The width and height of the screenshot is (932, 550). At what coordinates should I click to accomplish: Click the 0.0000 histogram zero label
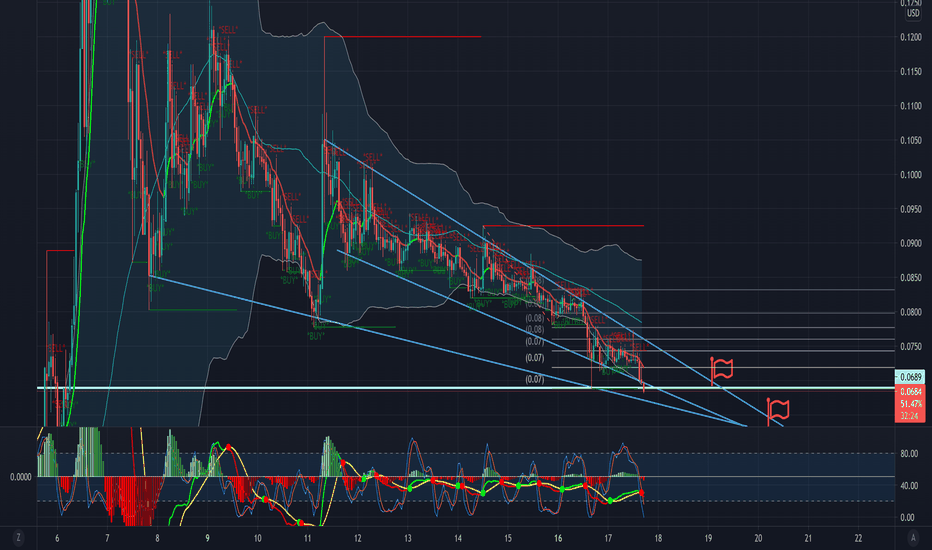pos(21,477)
